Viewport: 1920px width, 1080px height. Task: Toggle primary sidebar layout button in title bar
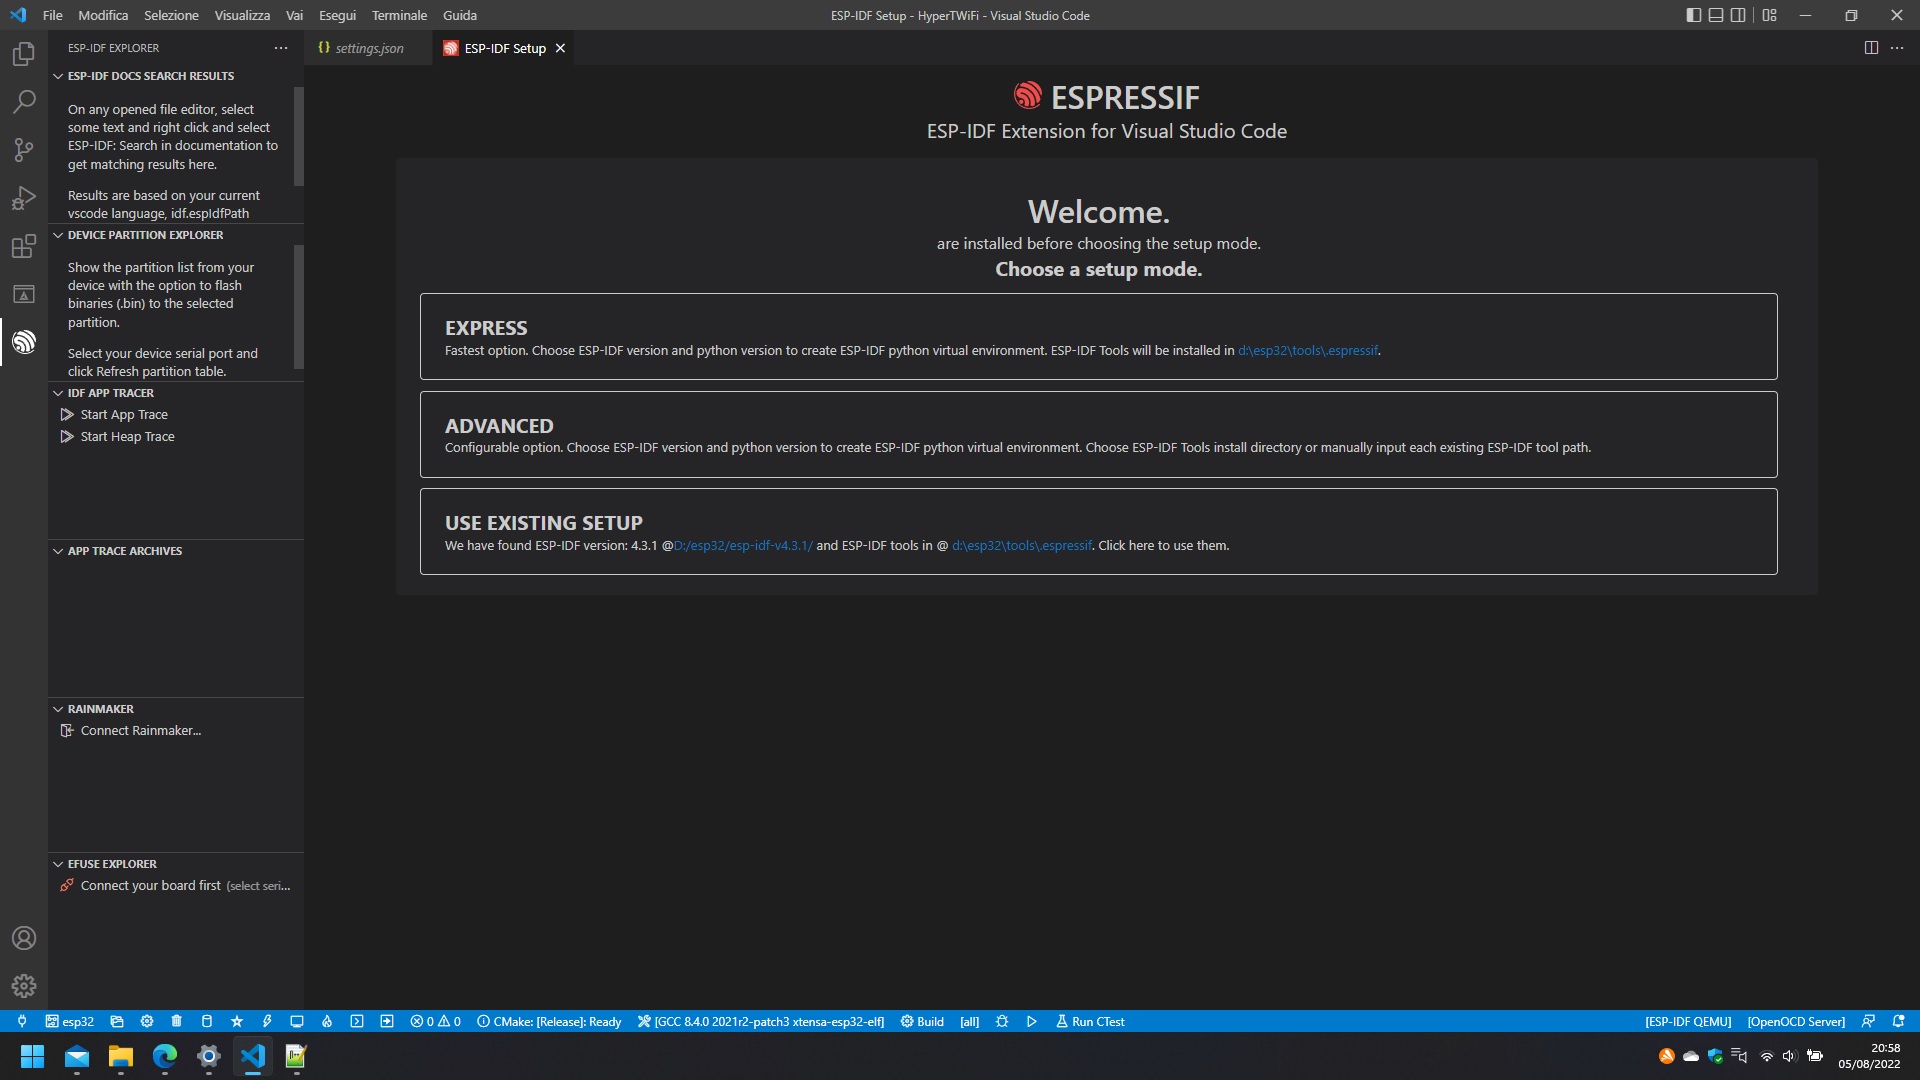point(1693,15)
